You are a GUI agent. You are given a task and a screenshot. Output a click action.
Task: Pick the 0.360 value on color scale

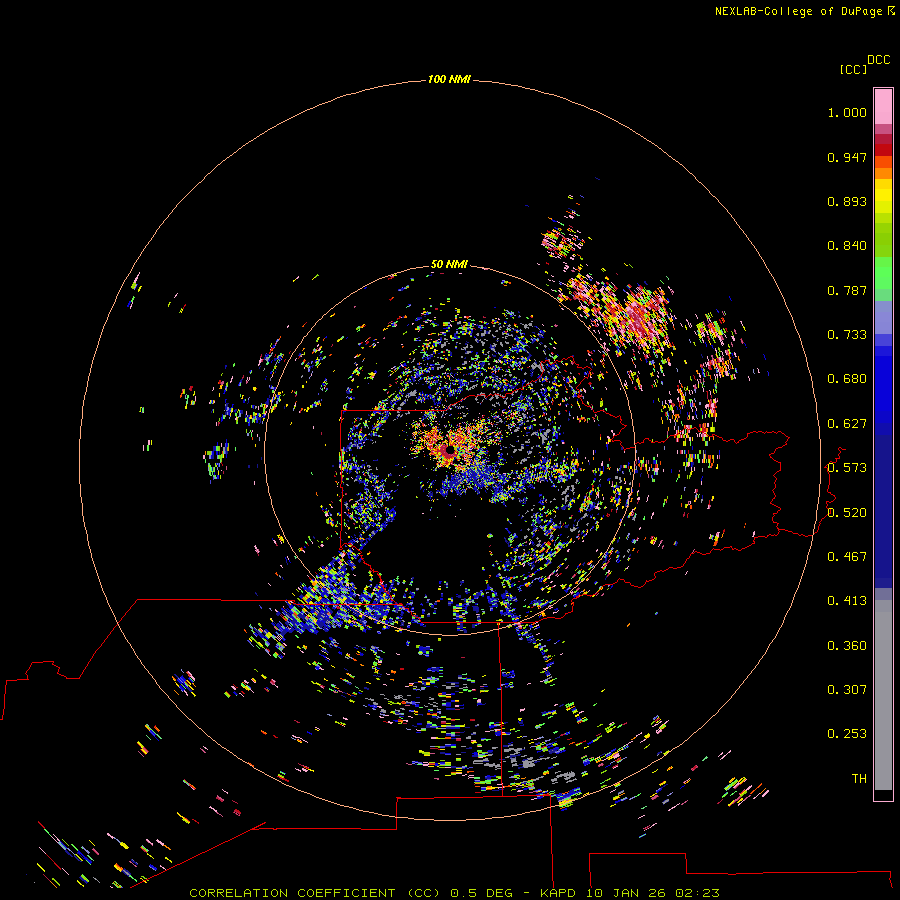point(847,646)
